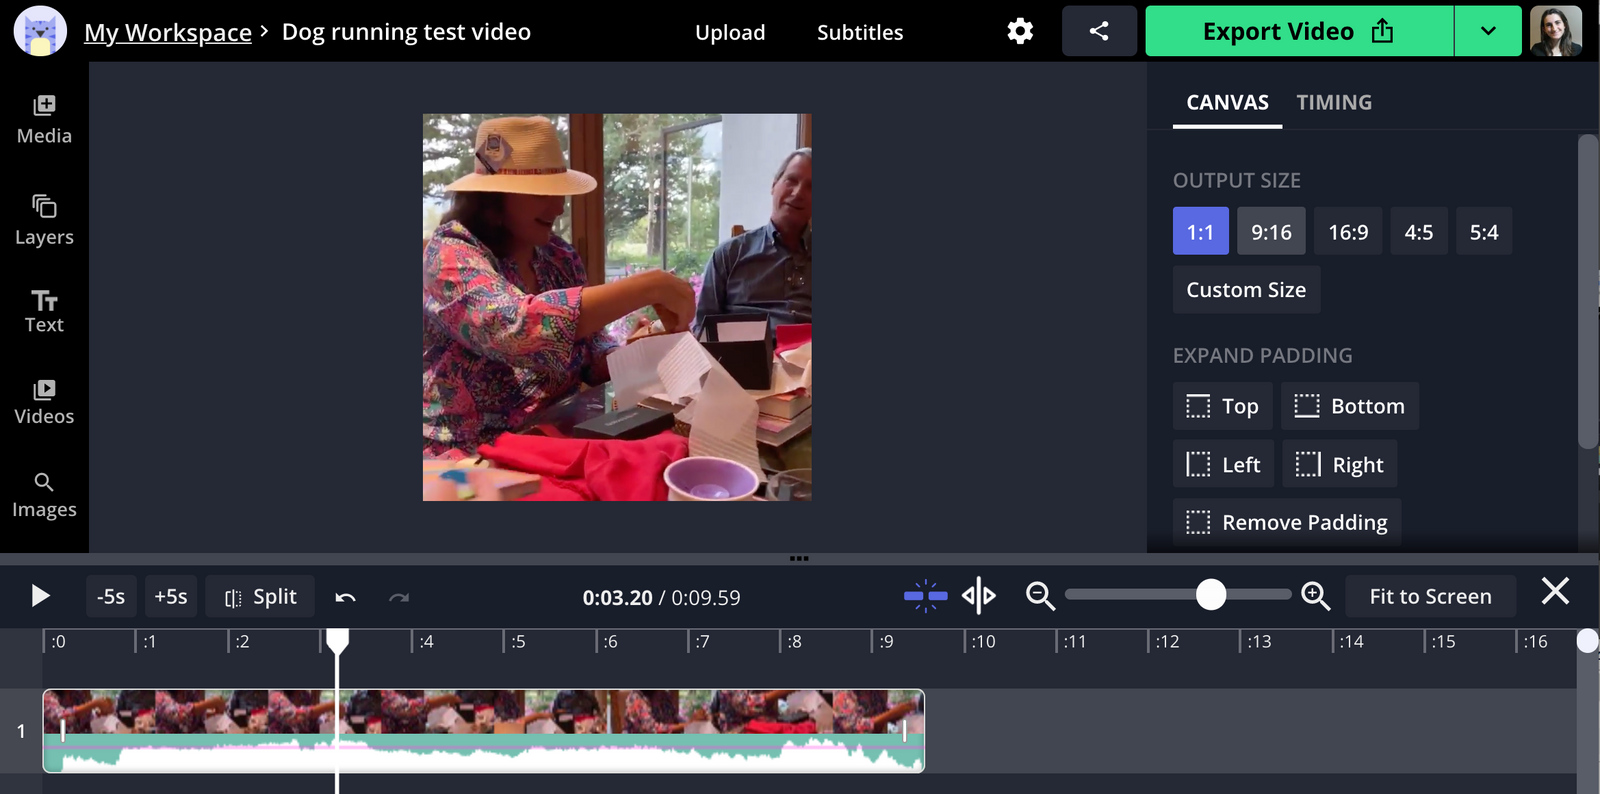This screenshot has height=794, width=1600.
Task: Open the Media panel
Action: click(44, 120)
